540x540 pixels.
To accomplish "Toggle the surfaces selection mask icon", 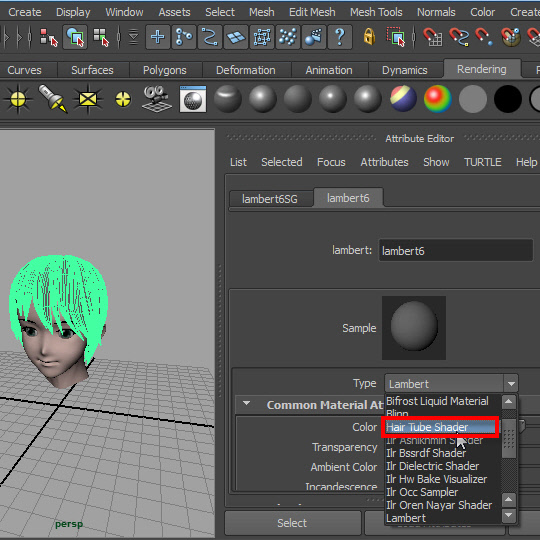I will 236,37.
